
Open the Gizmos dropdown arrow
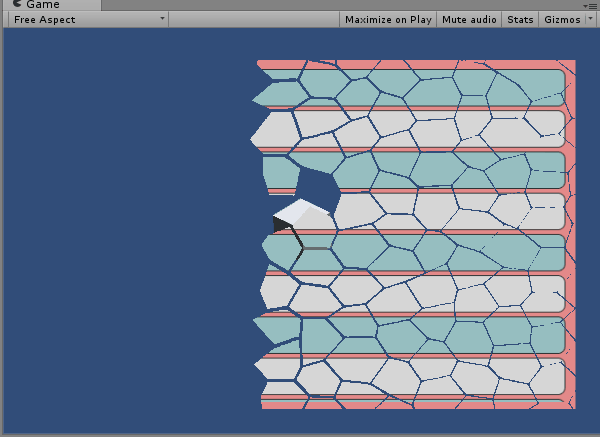click(591, 19)
